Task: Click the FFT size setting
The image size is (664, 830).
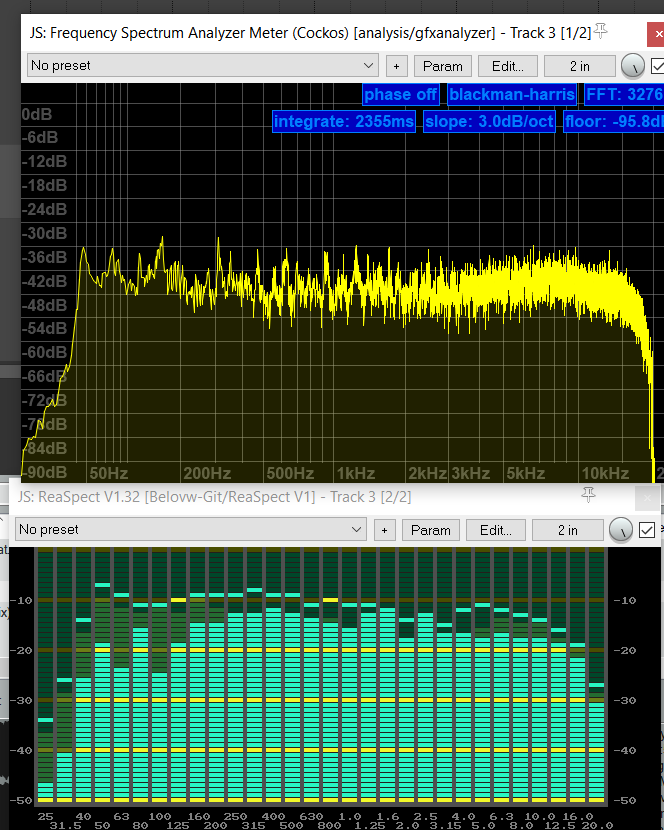Action: click(x=624, y=95)
